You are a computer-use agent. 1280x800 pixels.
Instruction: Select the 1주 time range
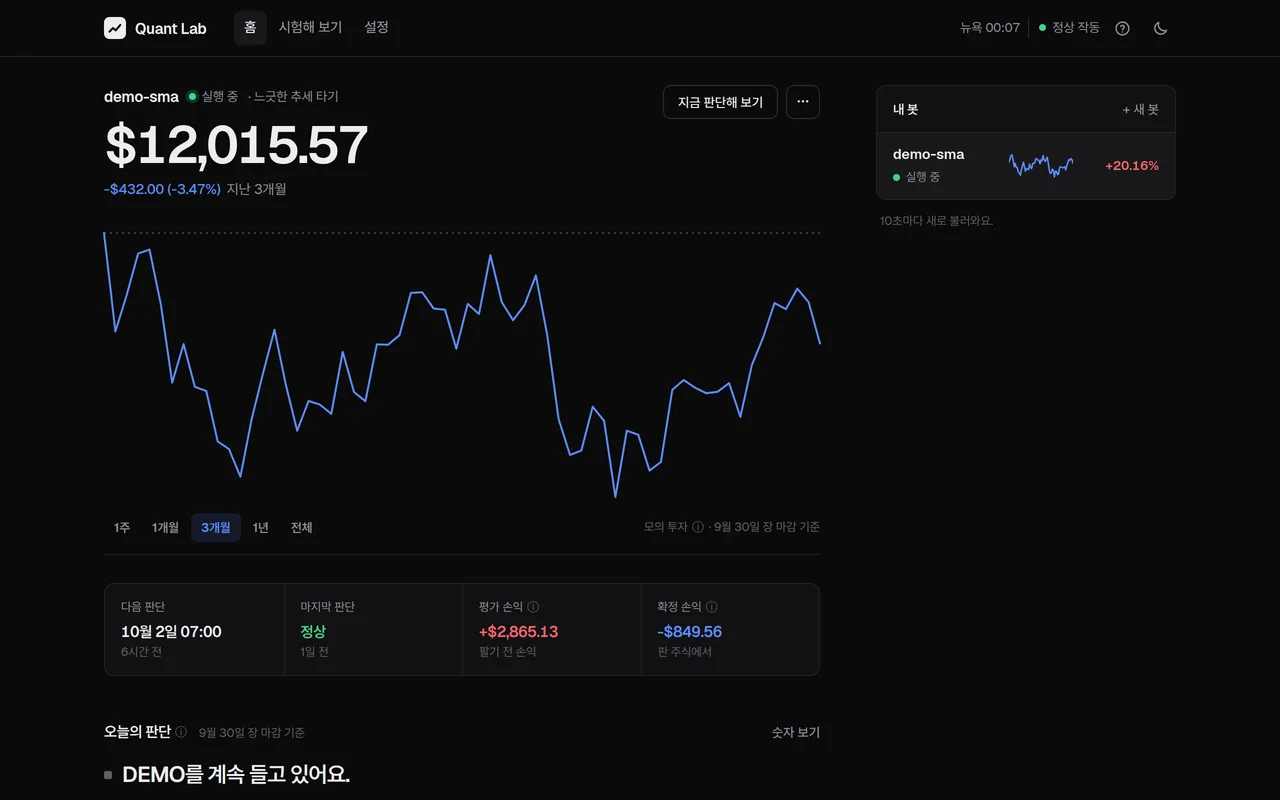(122, 528)
